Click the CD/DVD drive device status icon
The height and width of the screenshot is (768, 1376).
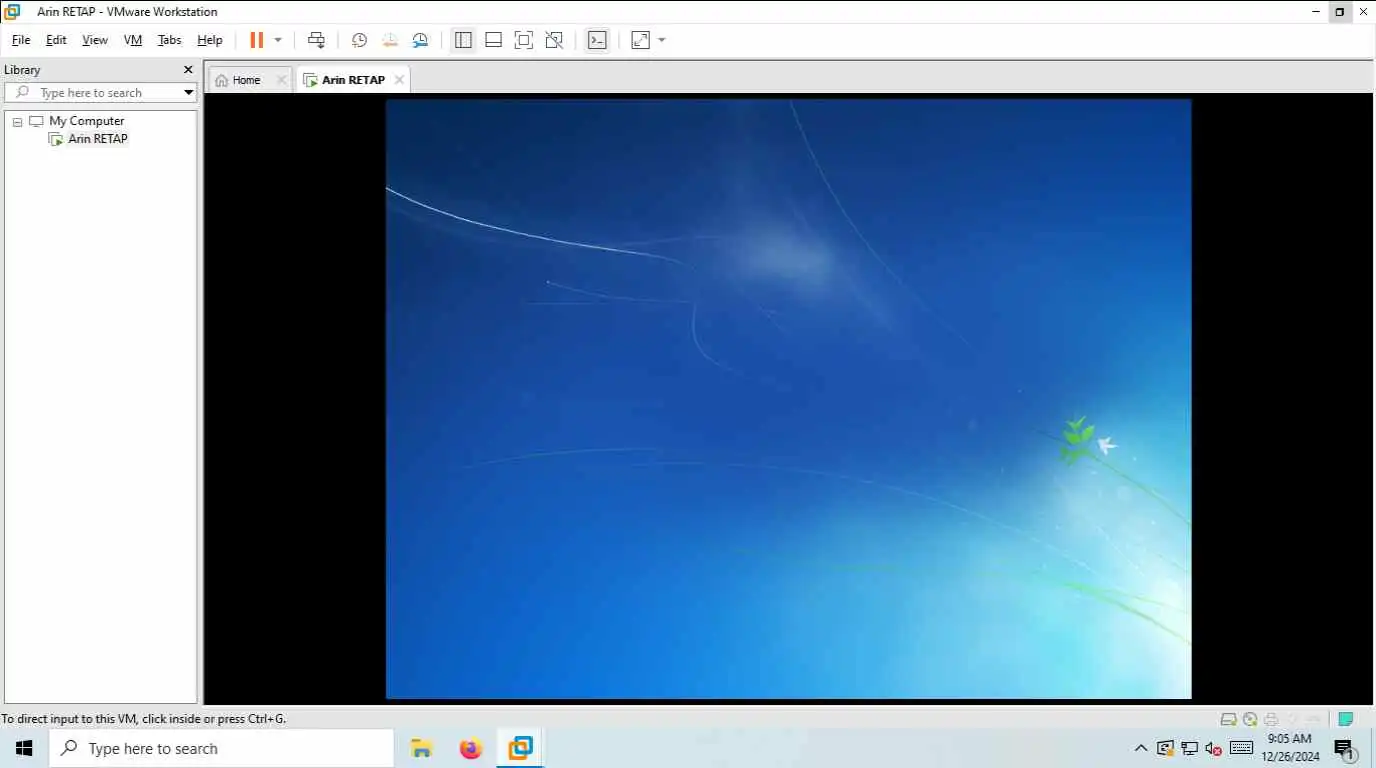[1250, 719]
